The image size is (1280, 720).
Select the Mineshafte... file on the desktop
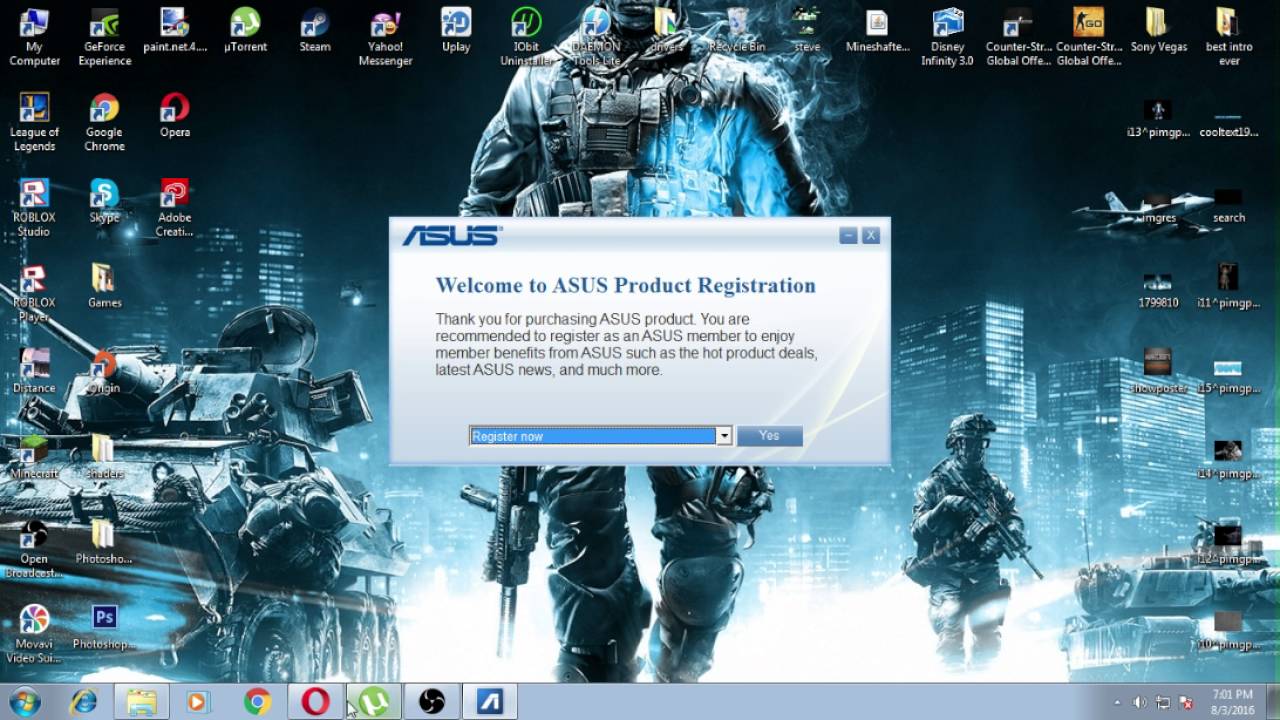point(877,30)
